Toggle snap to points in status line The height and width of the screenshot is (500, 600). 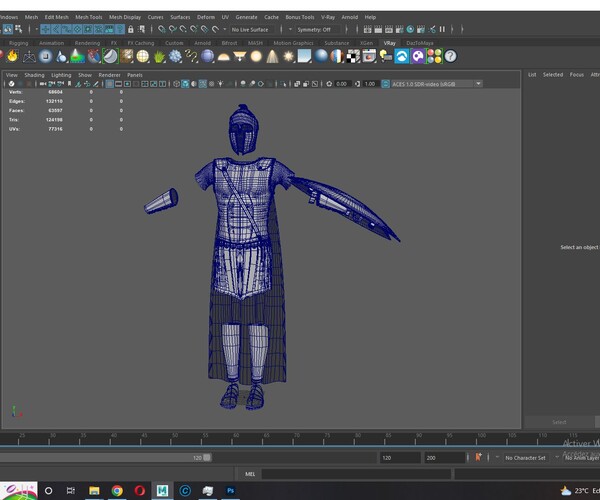click(183, 29)
